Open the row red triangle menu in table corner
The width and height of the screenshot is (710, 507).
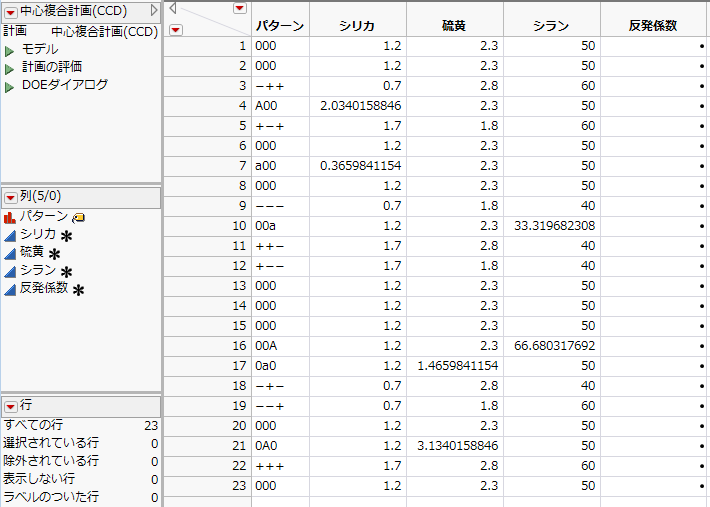(177, 29)
